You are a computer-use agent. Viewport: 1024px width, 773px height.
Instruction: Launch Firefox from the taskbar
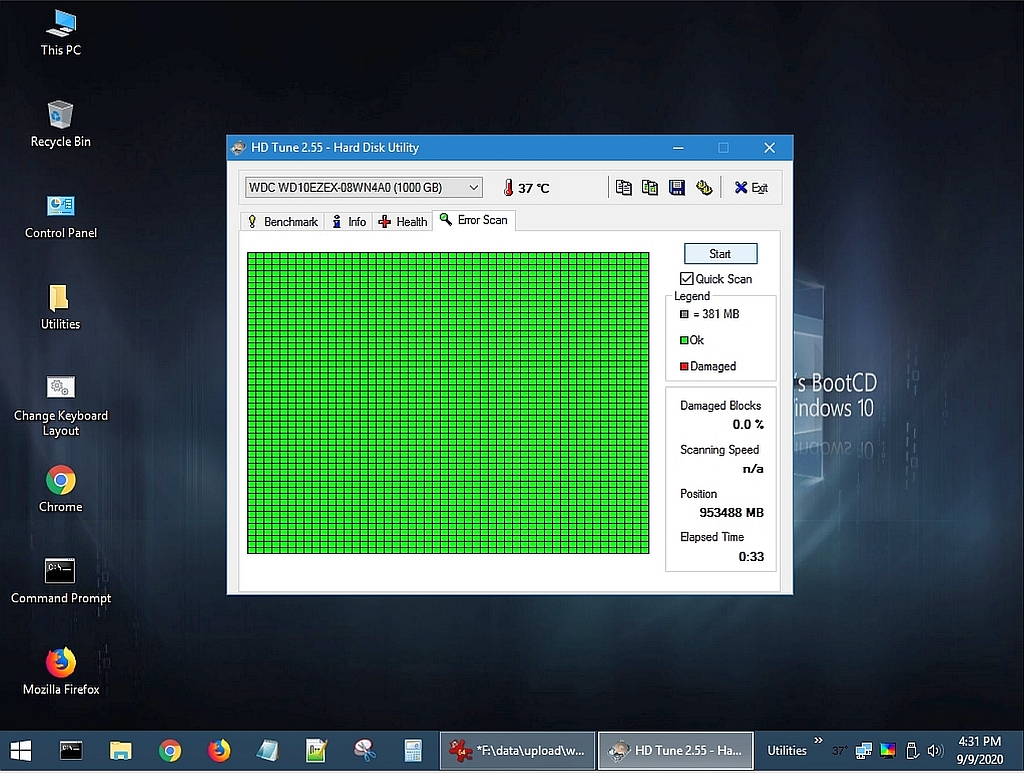click(219, 751)
